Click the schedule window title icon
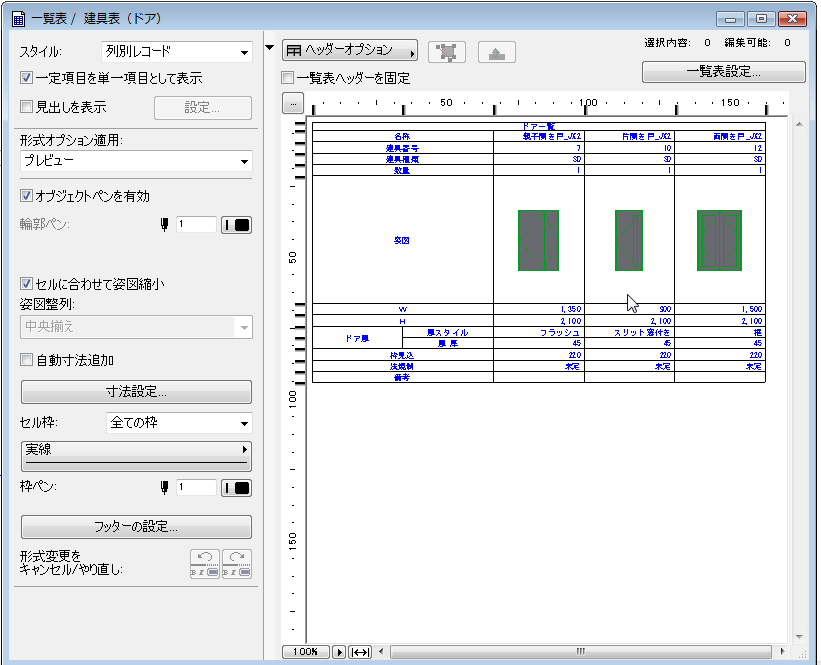This screenshot has height=665, width=821. pyautogui.click(x=18, y=19)
